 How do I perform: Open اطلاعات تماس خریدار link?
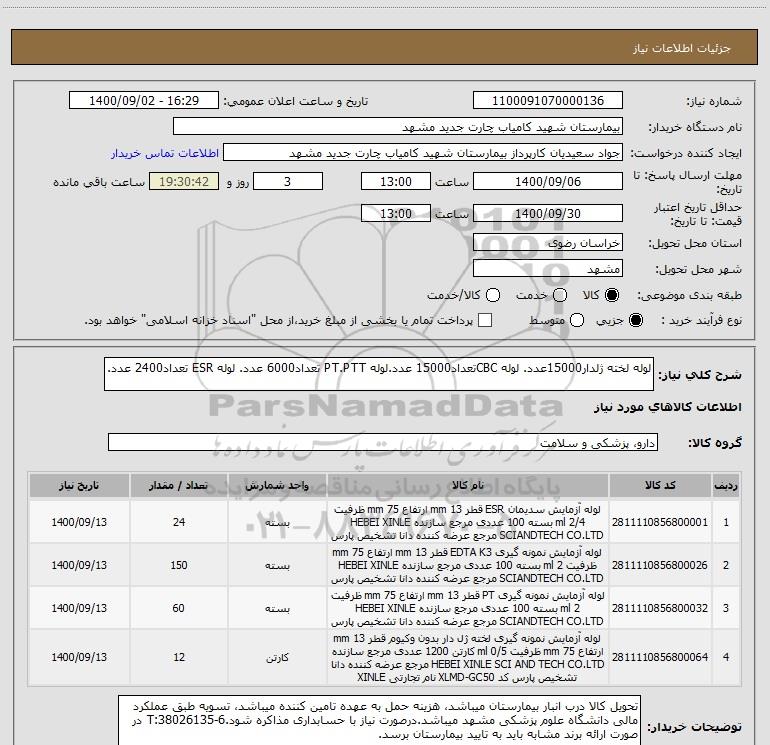165,153
